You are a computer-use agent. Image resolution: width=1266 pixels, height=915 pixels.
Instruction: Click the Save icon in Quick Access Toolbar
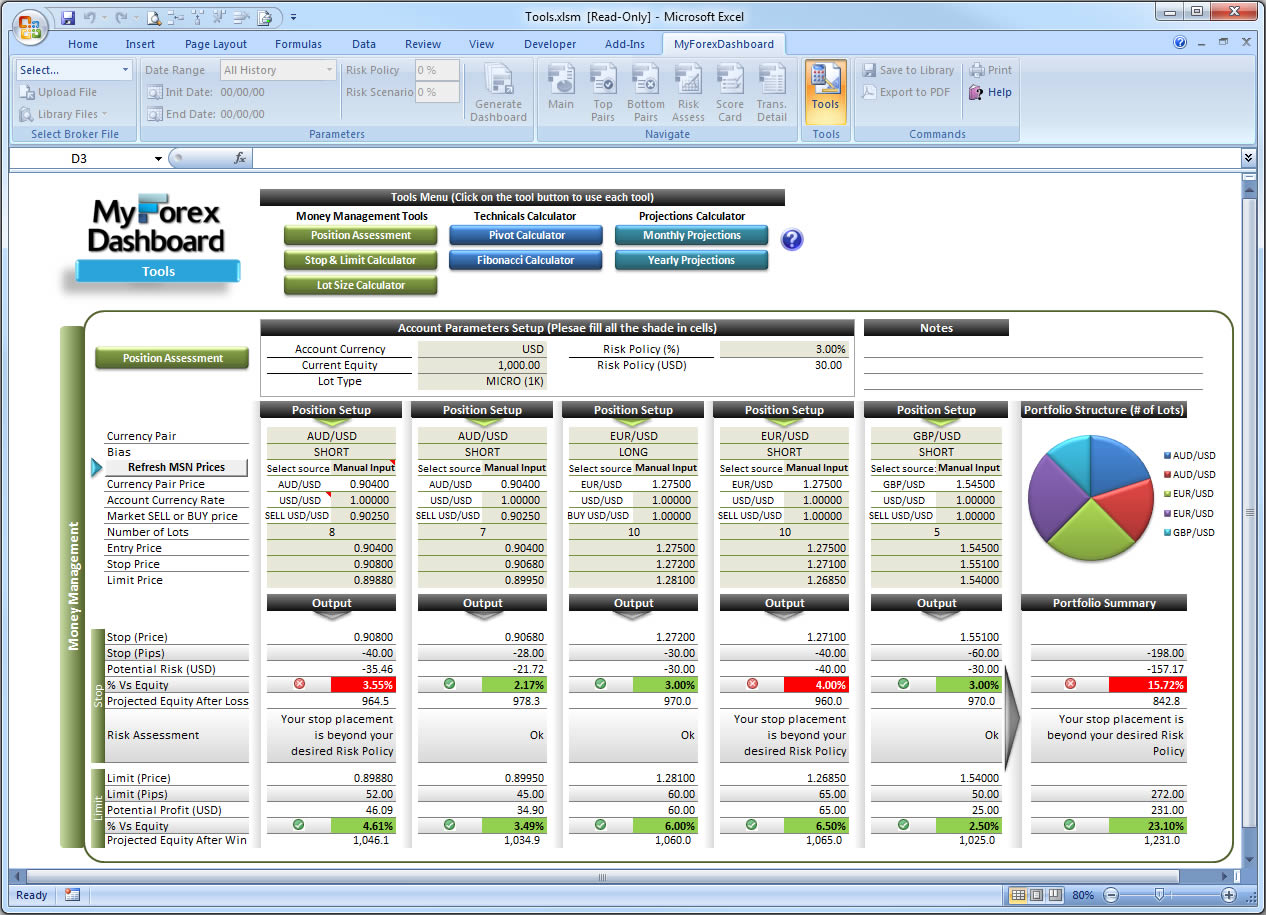coord(68,17)
